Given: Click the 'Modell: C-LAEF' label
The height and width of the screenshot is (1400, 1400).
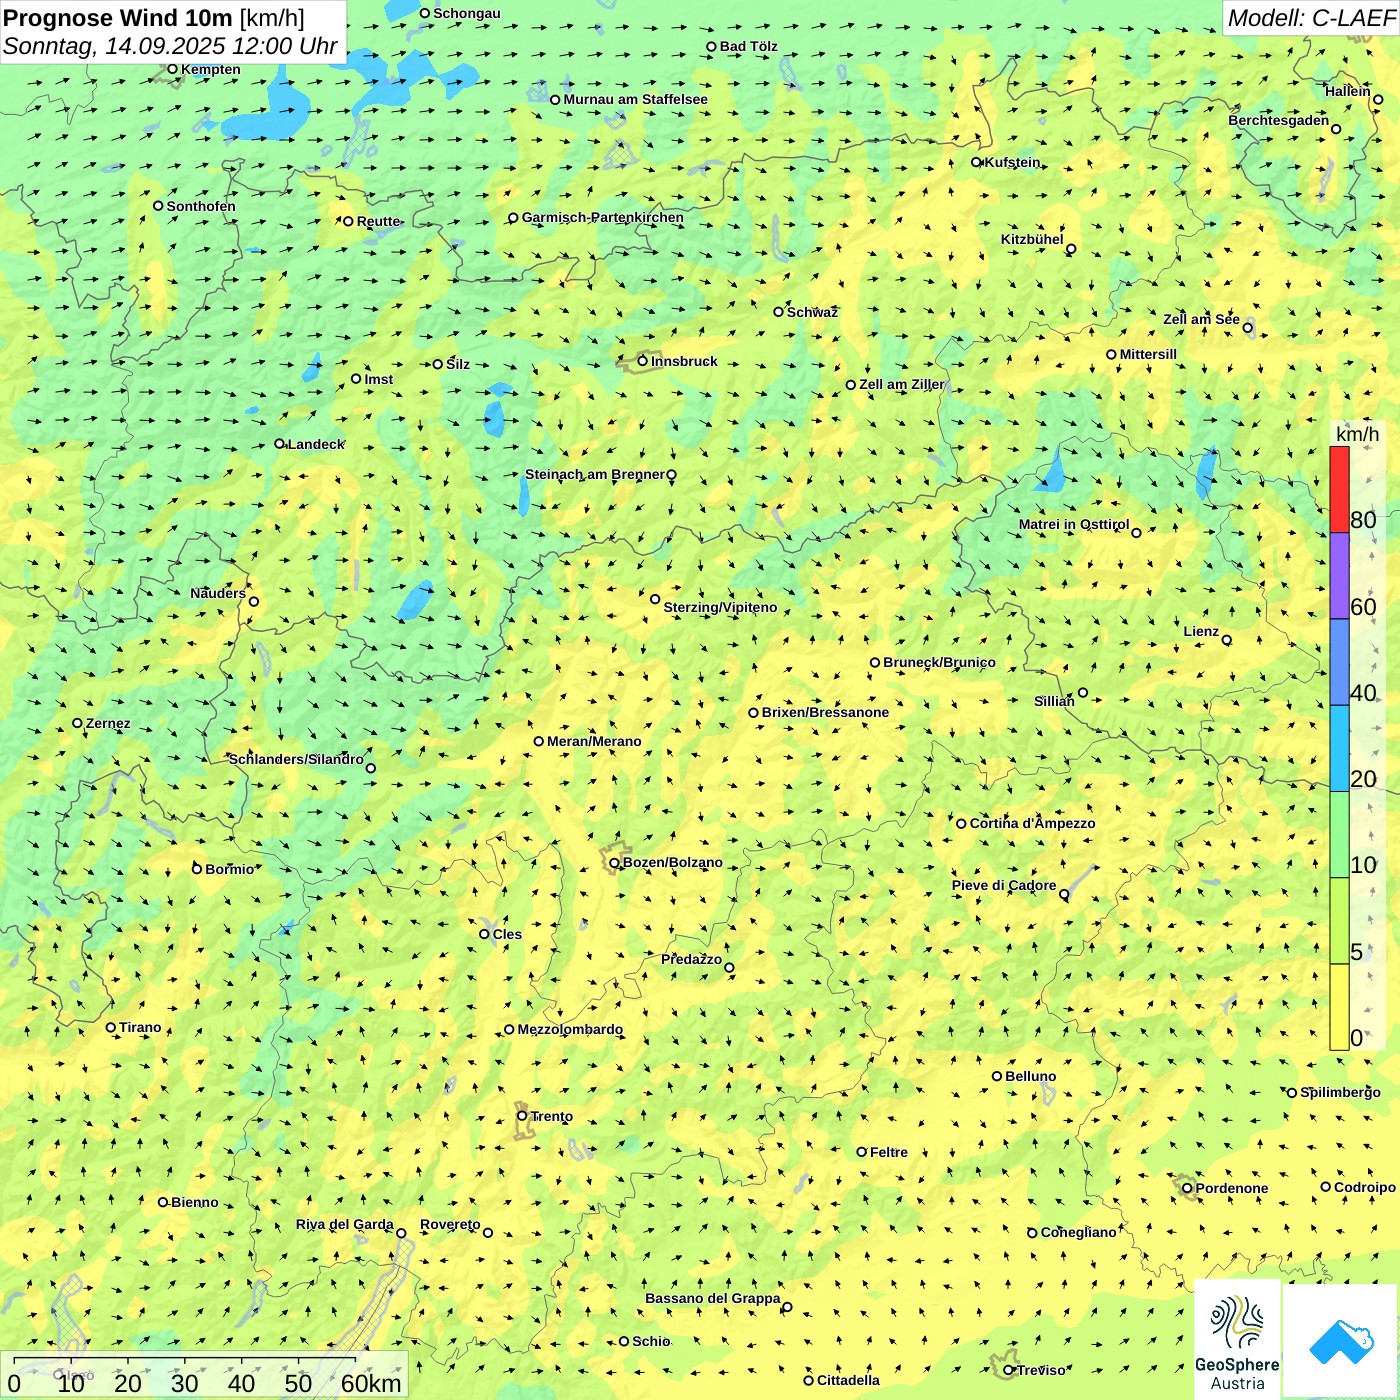Looking at the screenshot, I should [x=1311, y=18].
